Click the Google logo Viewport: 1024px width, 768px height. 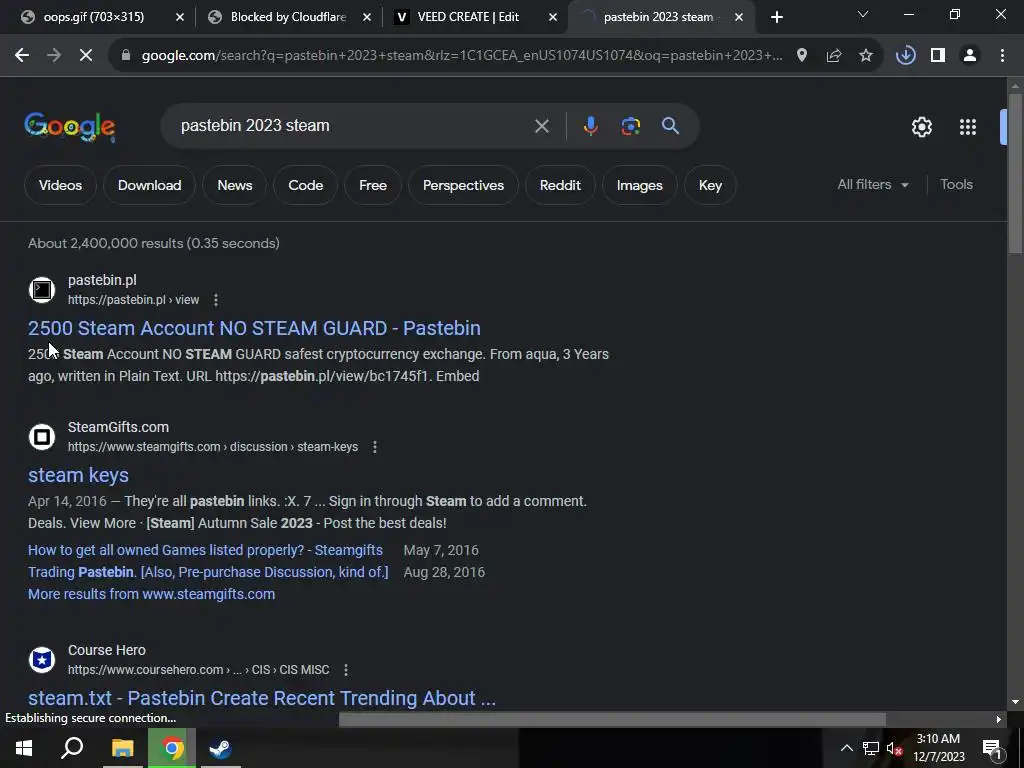point(70,127)
